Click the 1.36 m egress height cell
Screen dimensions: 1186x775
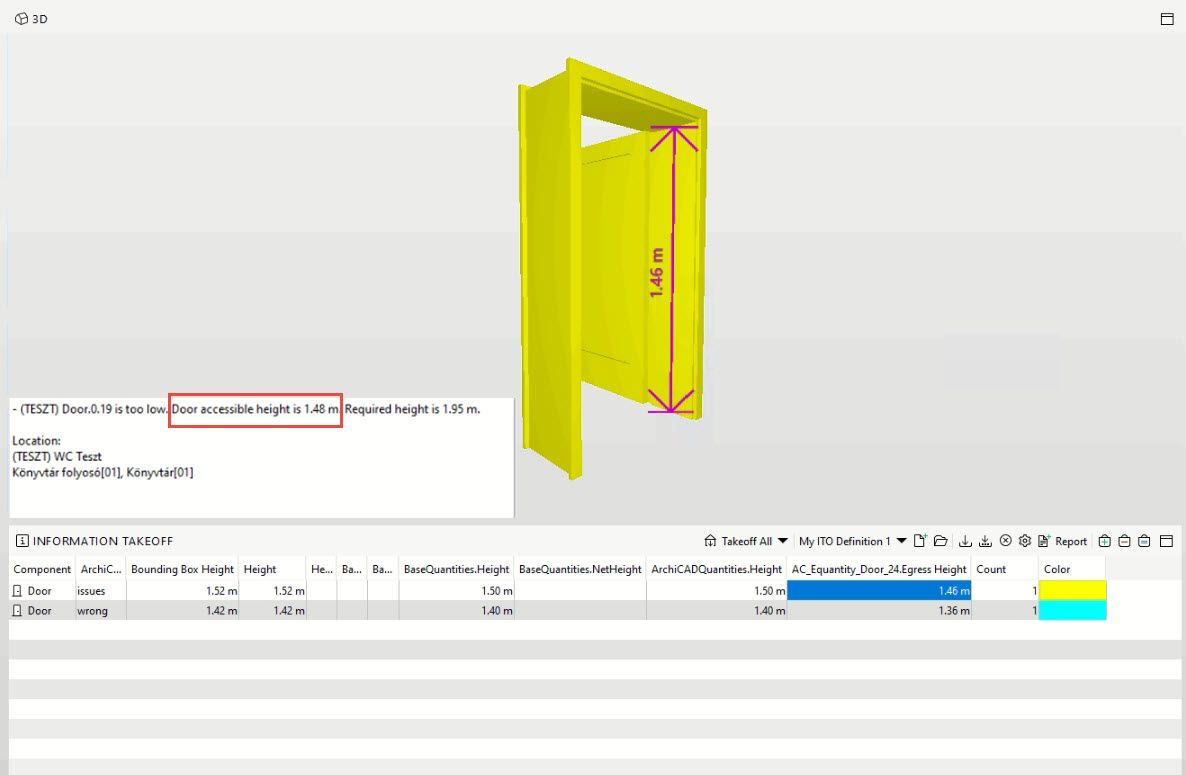coord(879,610)
